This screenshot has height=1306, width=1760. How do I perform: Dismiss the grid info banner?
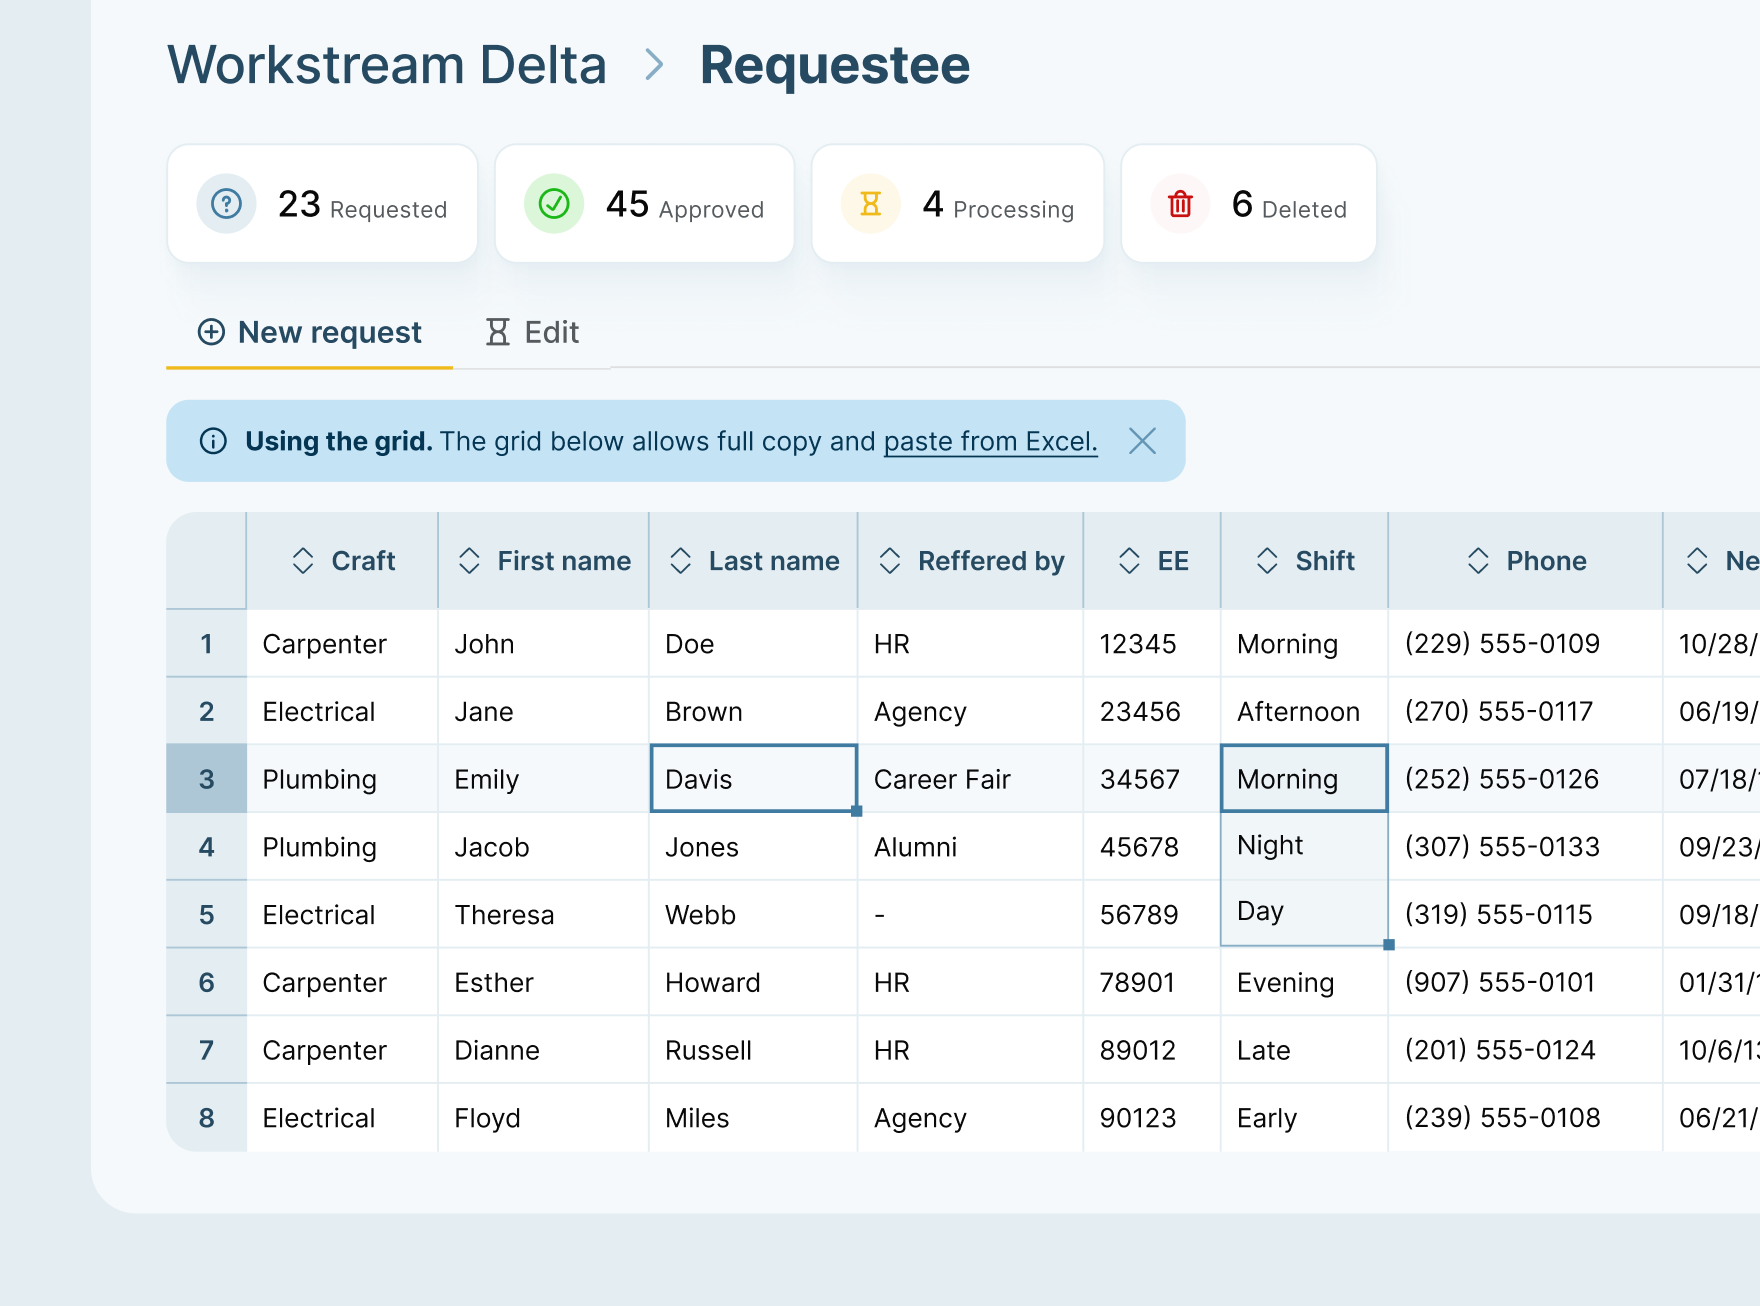point(1142,441)
